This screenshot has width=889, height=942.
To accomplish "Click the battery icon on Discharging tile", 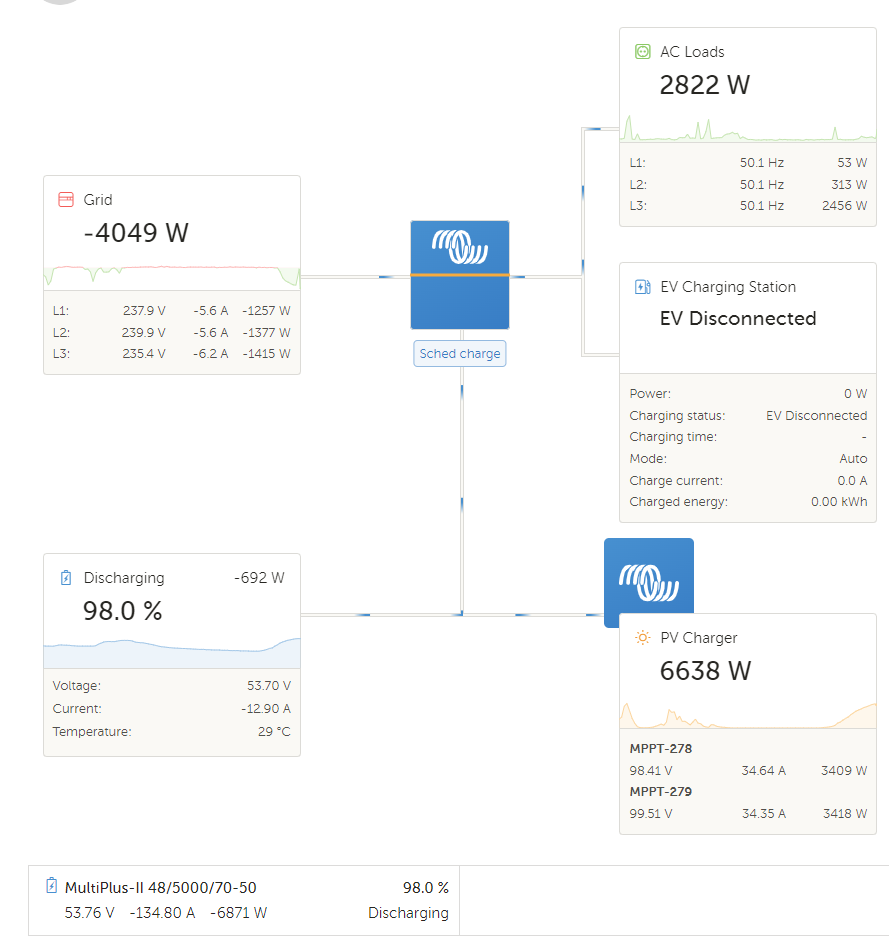I will (64, 577).
